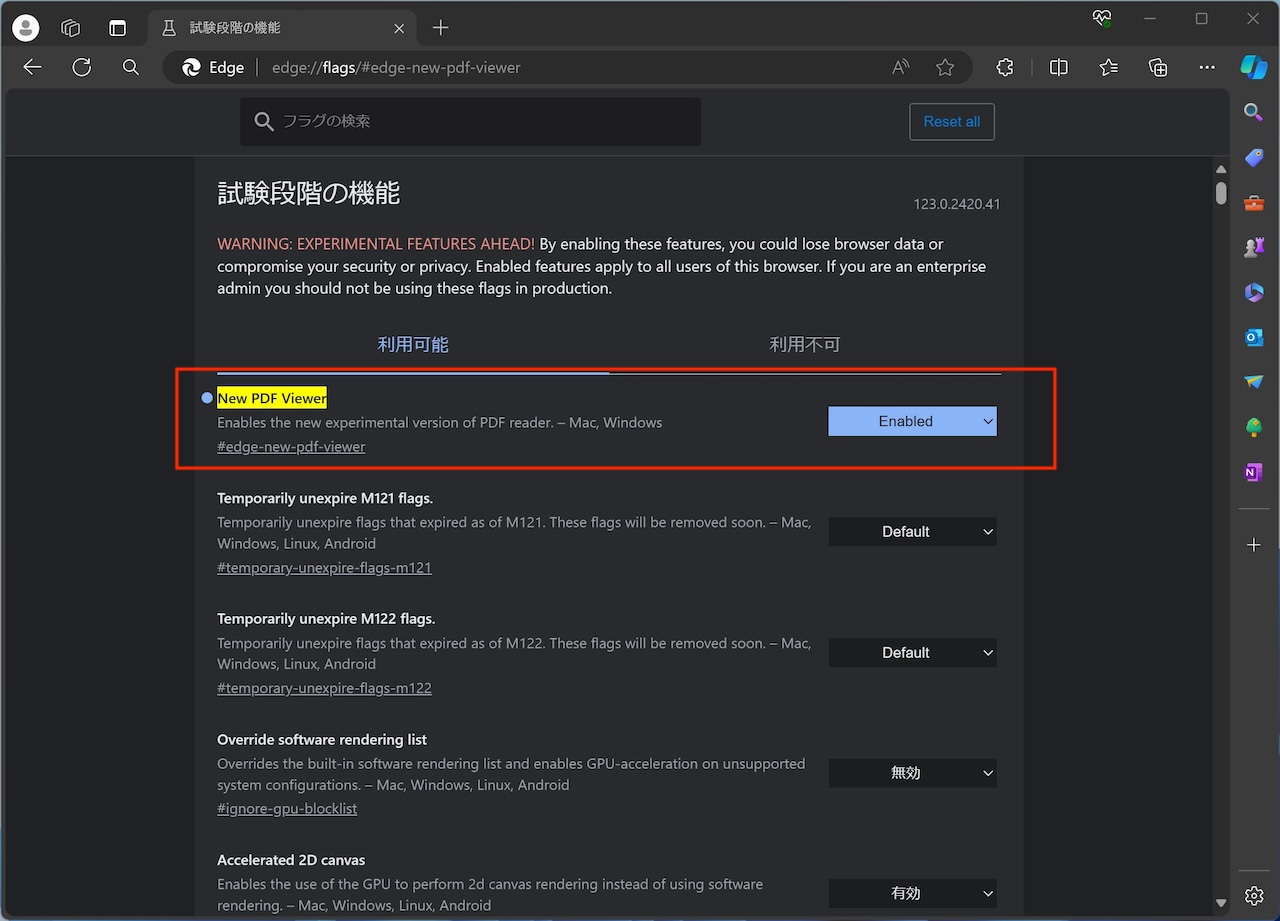The width and height of the screenshot is (1280, 921).
Task: Add a sidebar app with plus icon
Action: (x=1254, y=545)
